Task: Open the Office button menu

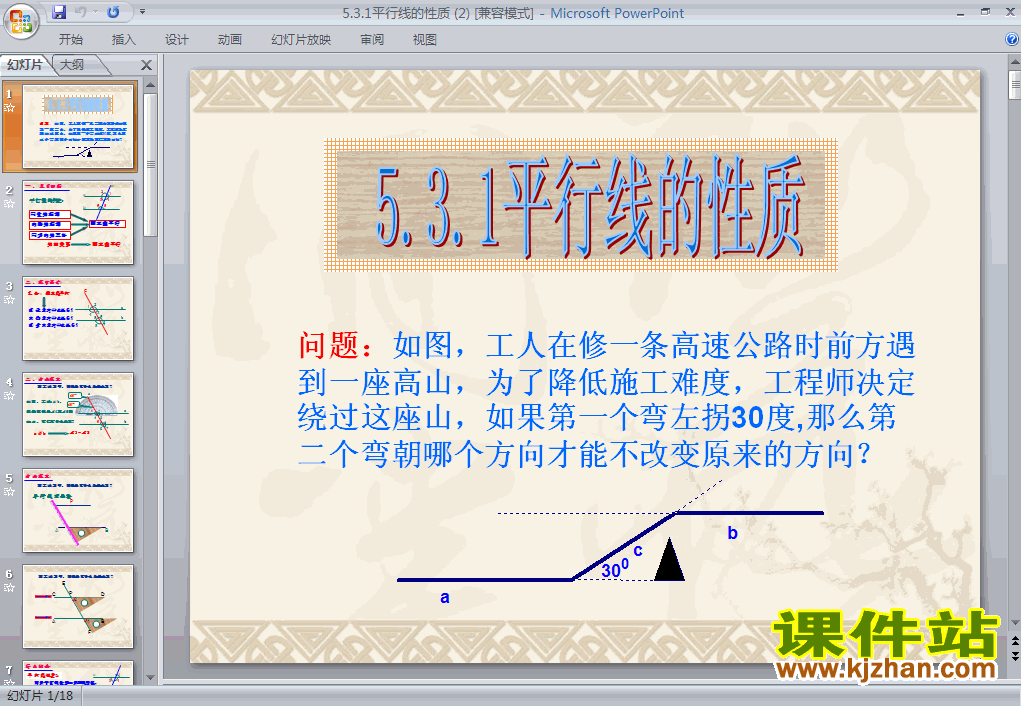Action: [x=21, y=21]
